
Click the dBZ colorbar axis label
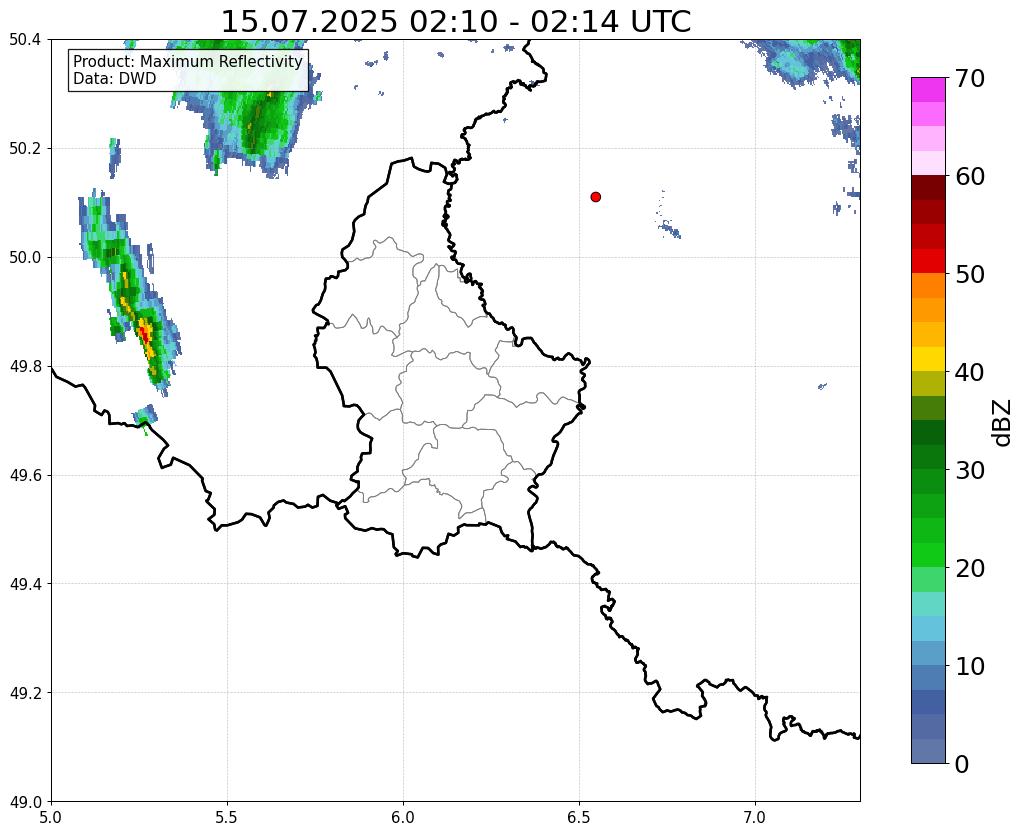(x=1003, y=423)
